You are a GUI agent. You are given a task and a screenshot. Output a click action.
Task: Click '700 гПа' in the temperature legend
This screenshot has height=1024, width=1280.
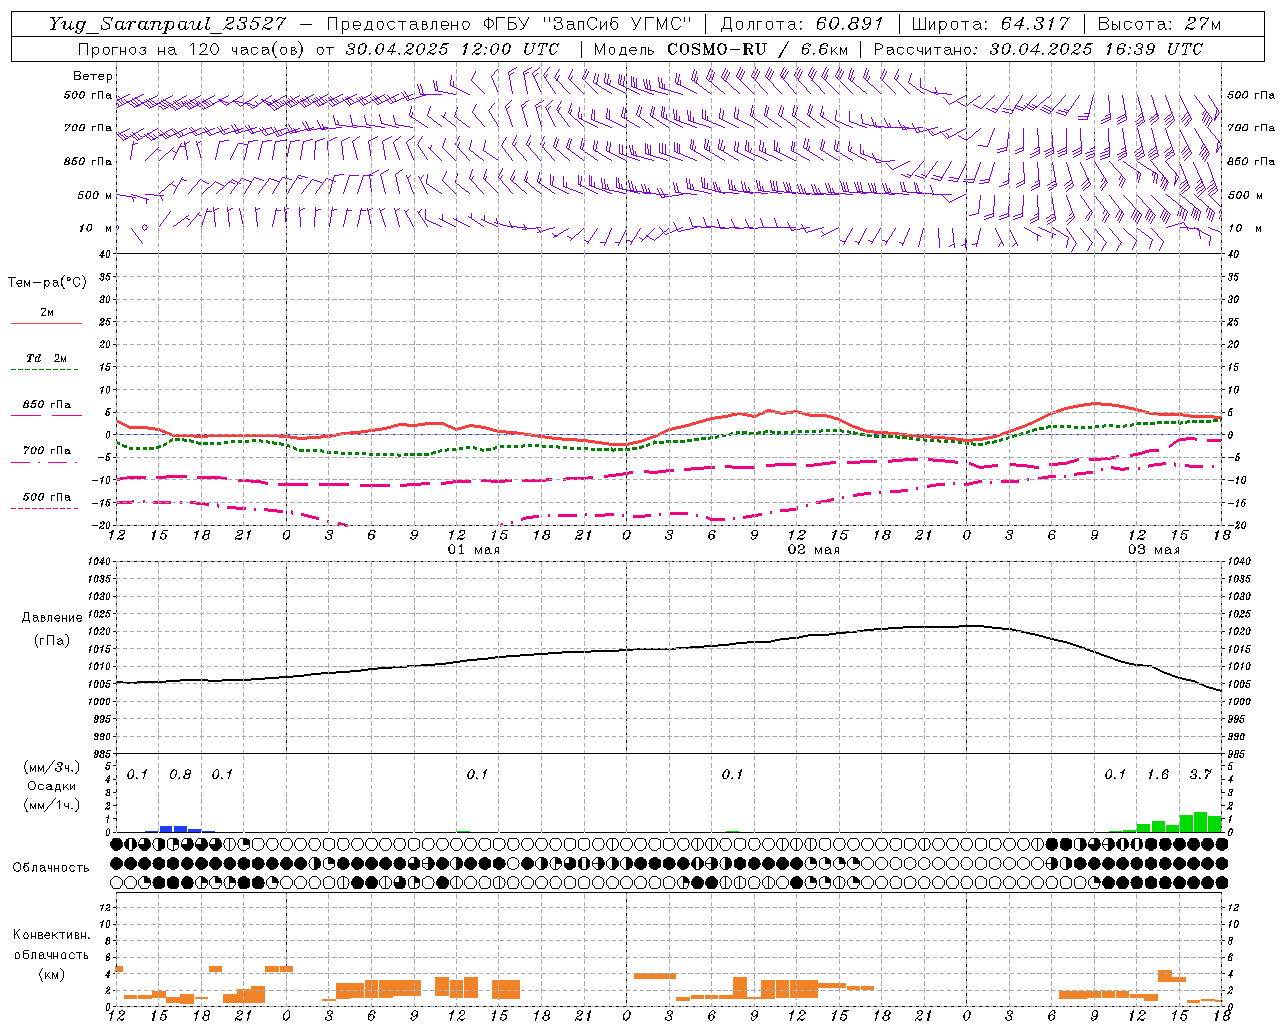click(47, 451)
